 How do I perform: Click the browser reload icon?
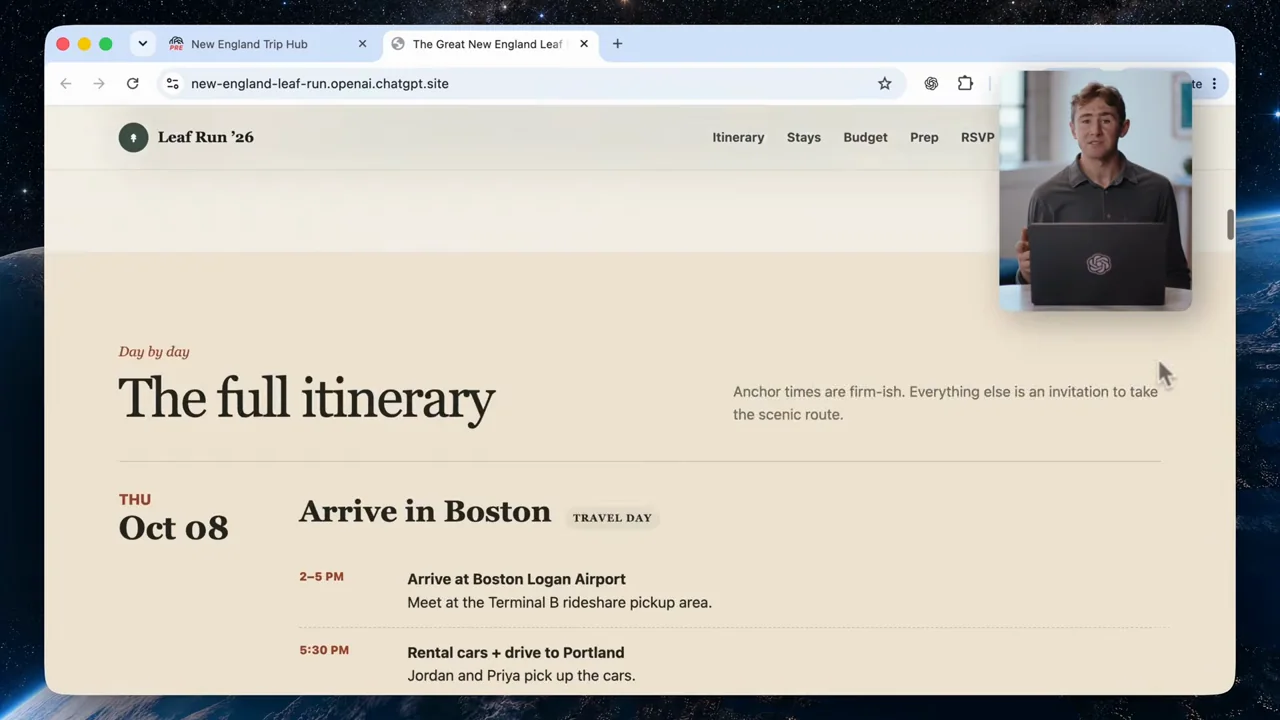(x=132, y=84)
